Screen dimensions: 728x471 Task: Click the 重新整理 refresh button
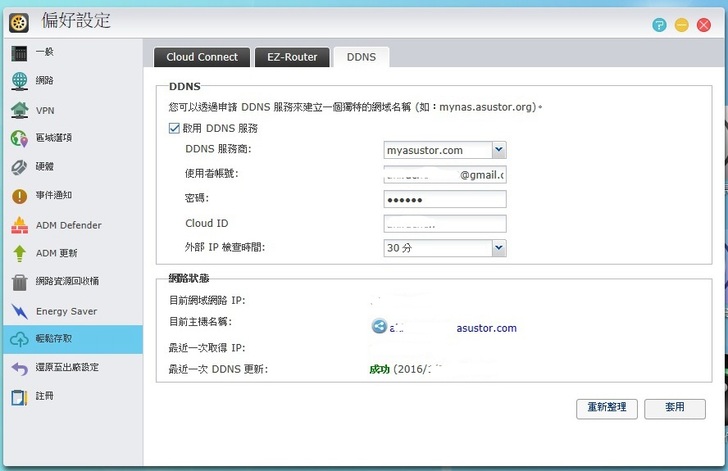point(607,409)
